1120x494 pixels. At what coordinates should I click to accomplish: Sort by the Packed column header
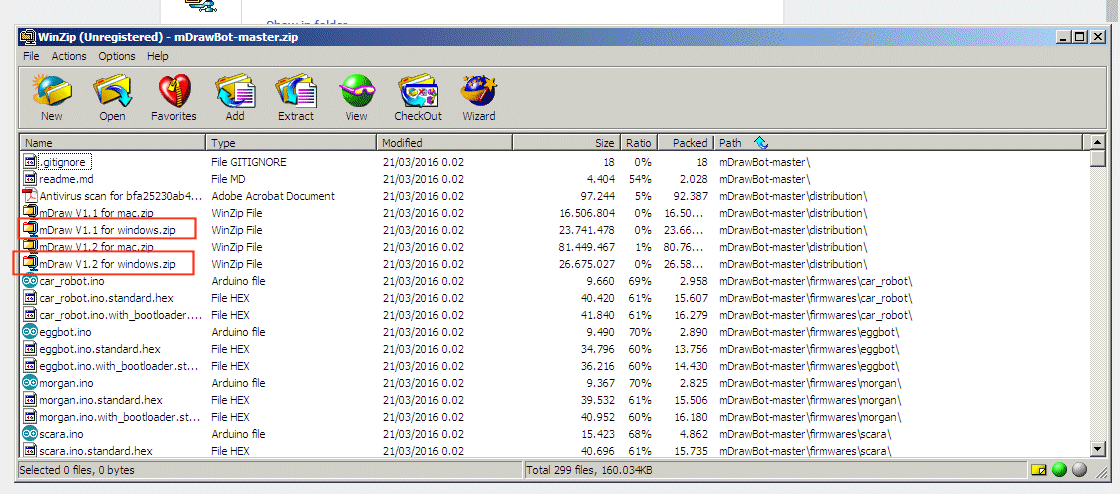point(686,143)
